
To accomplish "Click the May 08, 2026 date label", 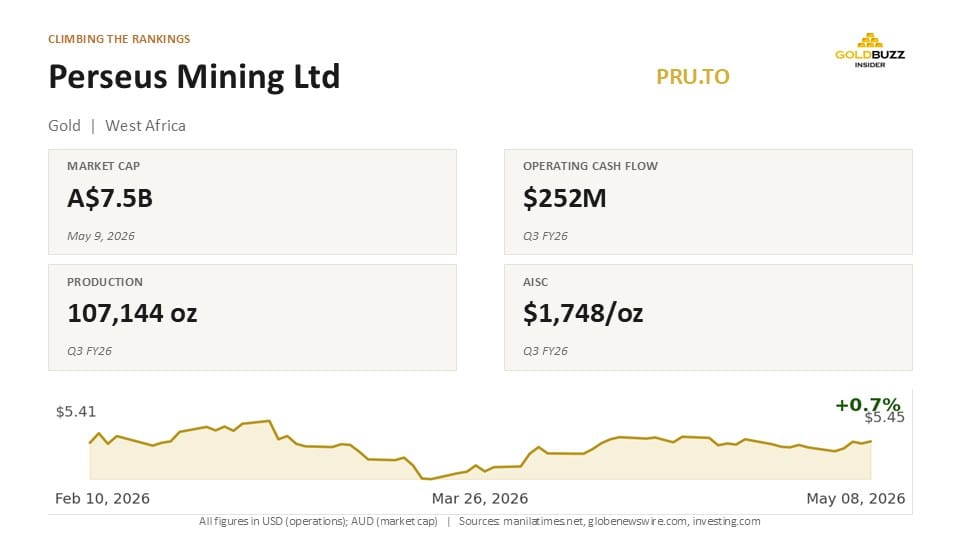I will click(x=855, y=498).
